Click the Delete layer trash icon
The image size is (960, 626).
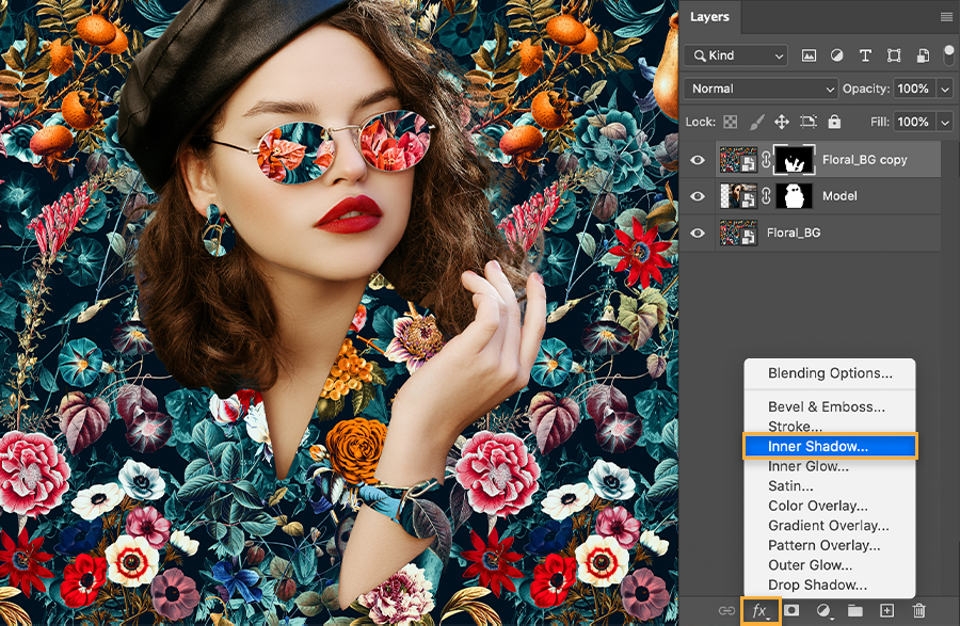click(x=920, y=610)
